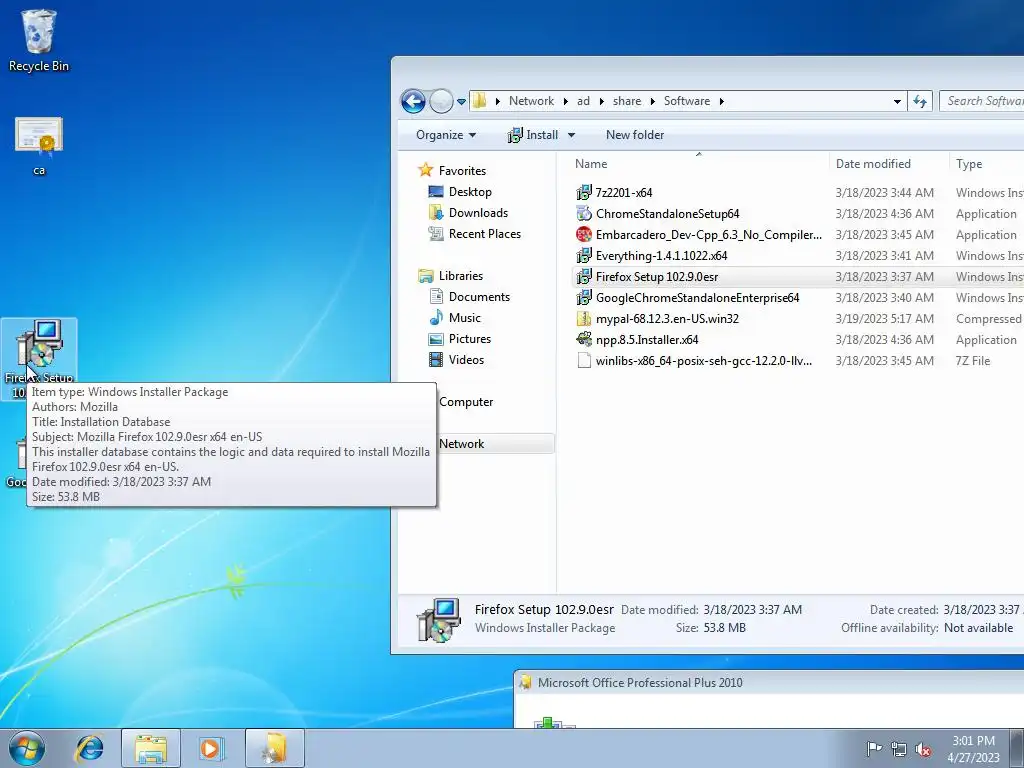Select the winlibs-x86_64-posix-seh-gcc file icon
Image resolution: width=1024 pixels, height=768 pixels.
583,360
